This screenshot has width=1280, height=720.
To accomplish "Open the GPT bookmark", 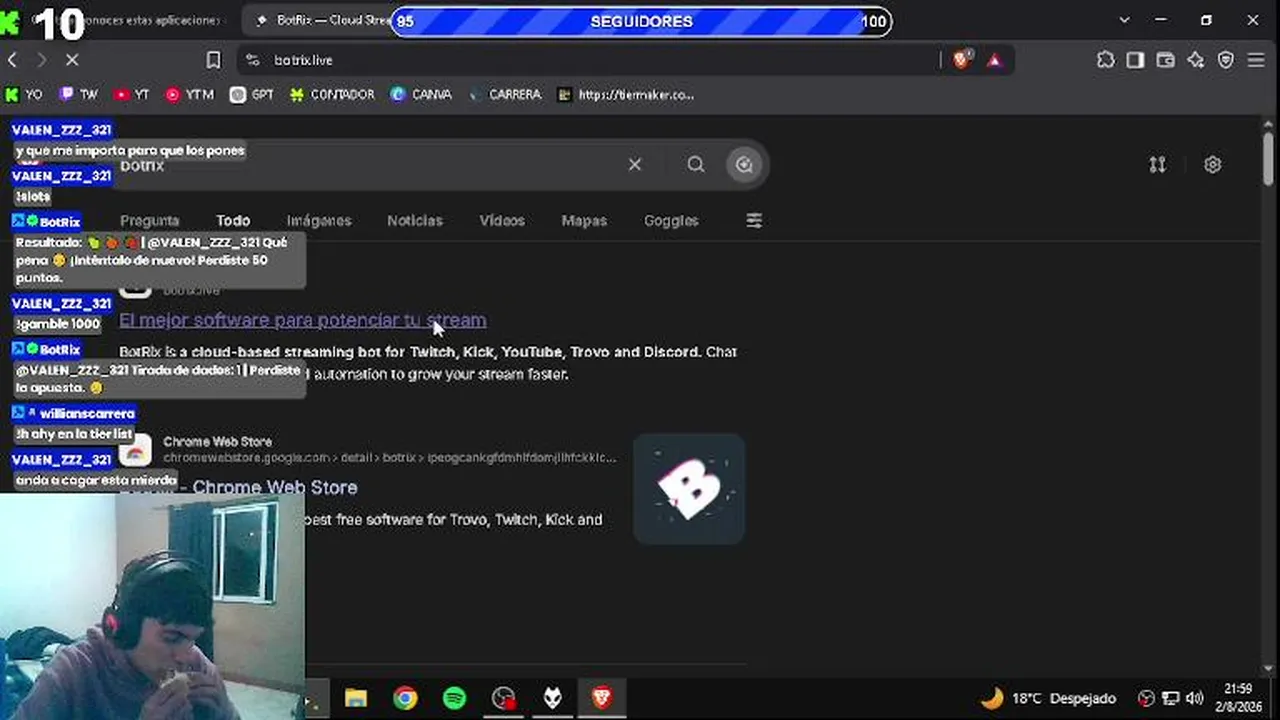I will coord(252,95).
